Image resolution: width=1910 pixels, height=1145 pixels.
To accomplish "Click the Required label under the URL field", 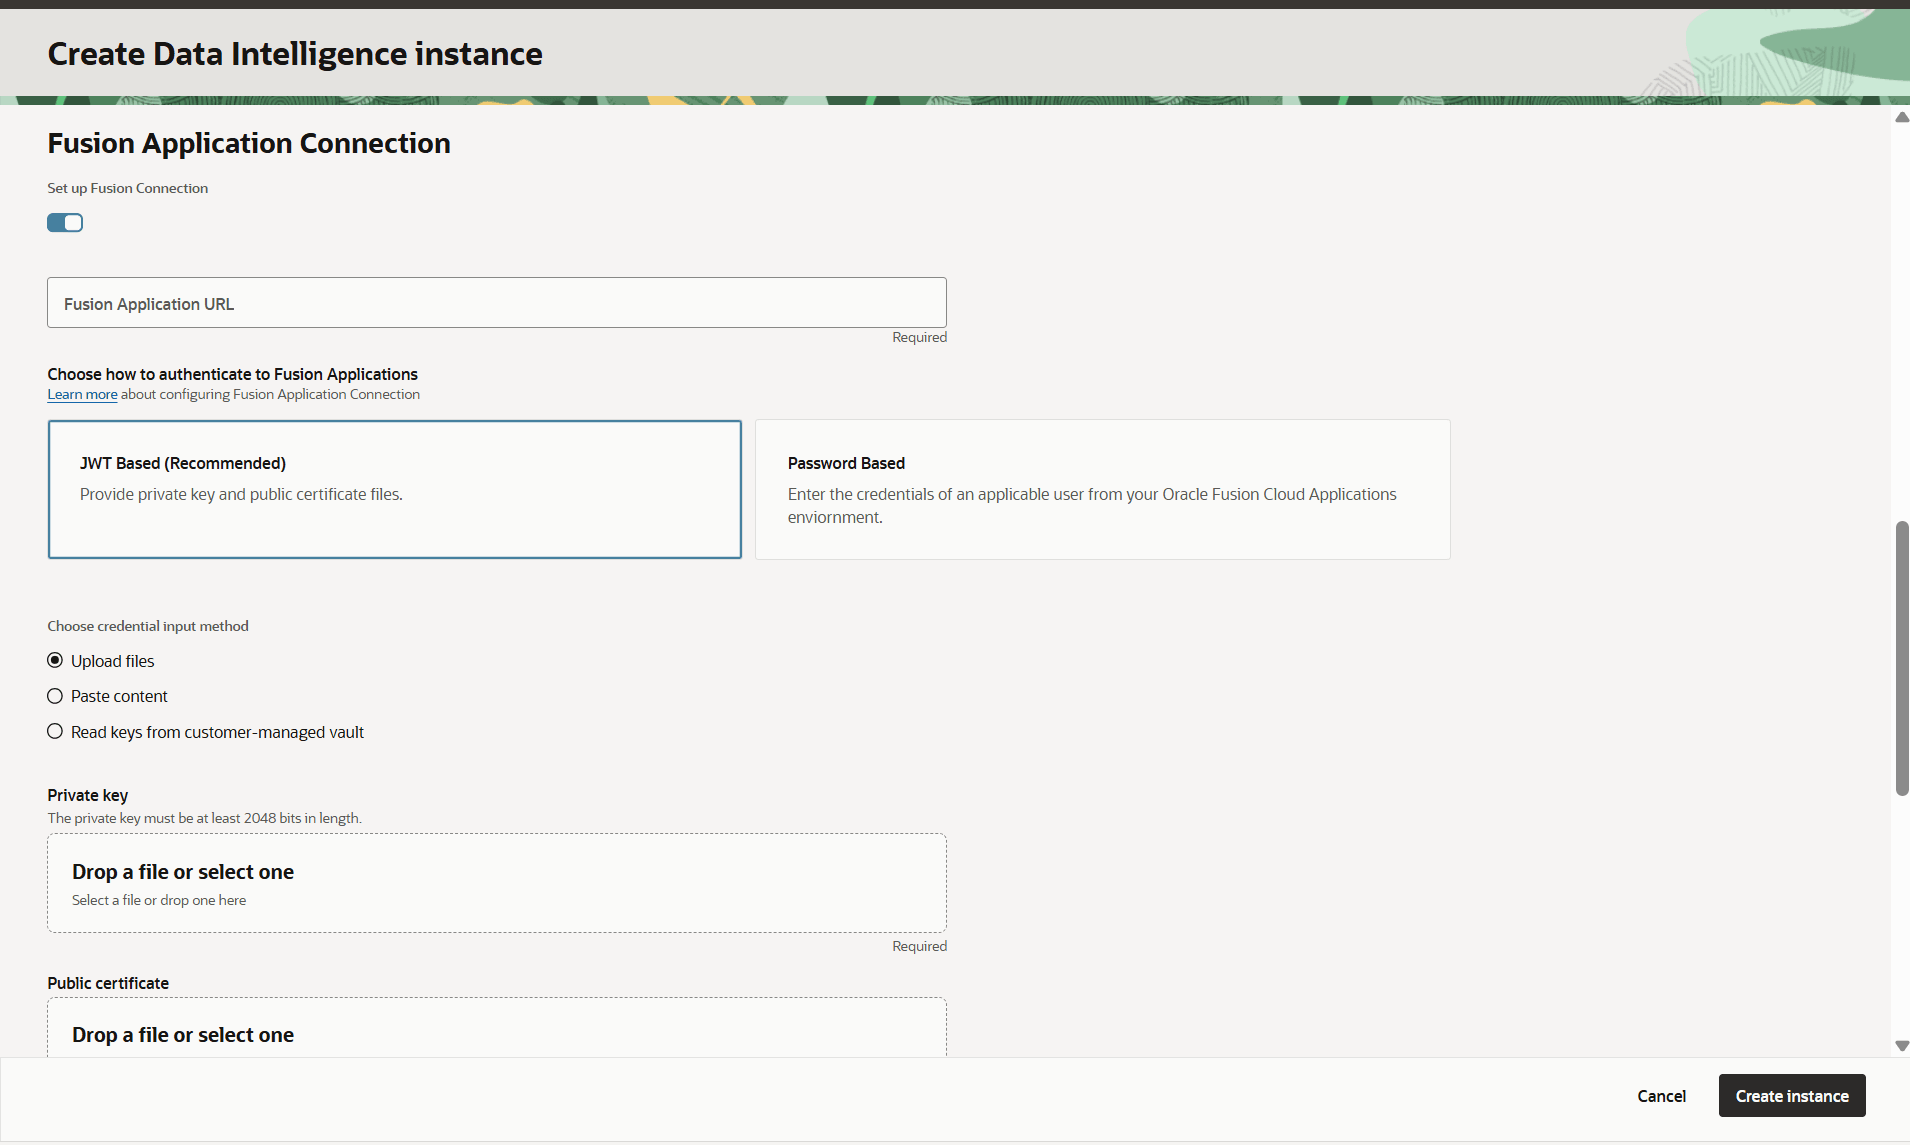I will (x=918, y=337).
